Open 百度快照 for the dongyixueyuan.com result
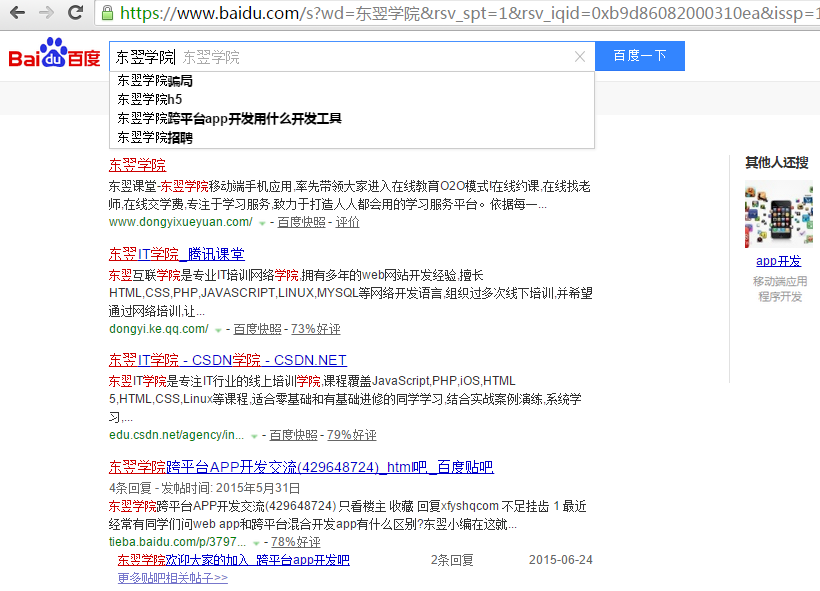820x591 pixels. coord(301,222)
